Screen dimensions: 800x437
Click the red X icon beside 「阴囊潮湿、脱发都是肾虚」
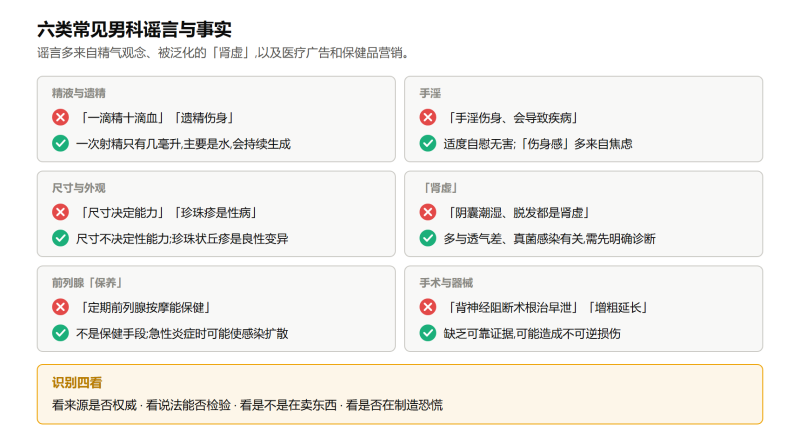click(x=428, y=212)
